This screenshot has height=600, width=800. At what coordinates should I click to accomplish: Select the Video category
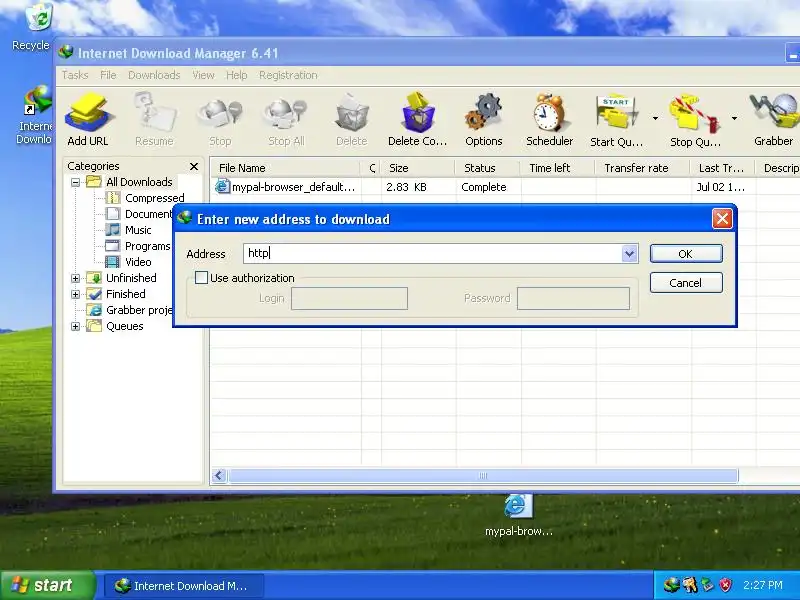(x=129, y=262)
